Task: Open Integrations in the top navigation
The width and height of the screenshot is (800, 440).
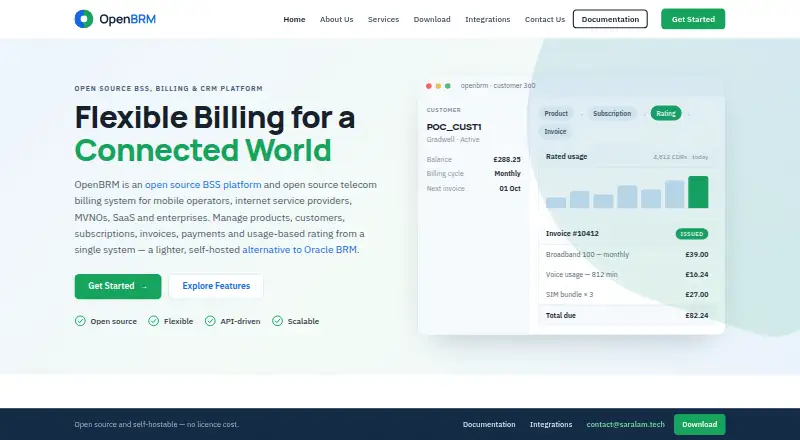Action: (488, 19)
